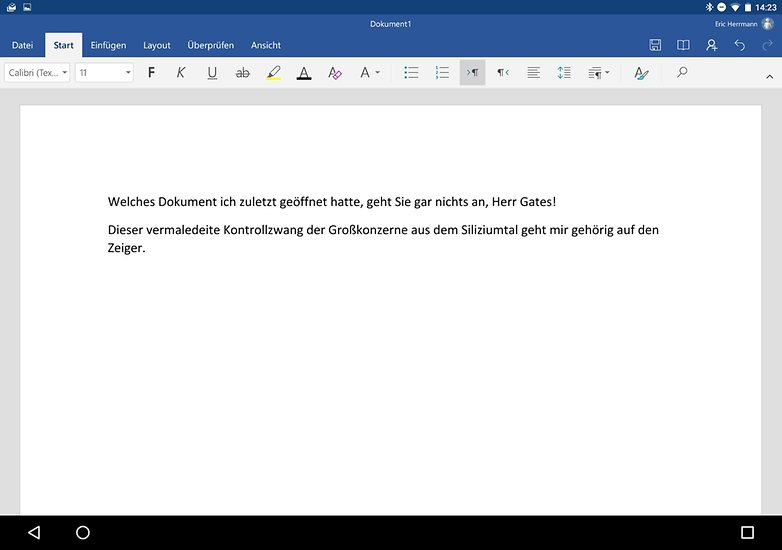Tap the mail notification icon
The width and height of the screenshot is (782, 550).
pos(11,7)
